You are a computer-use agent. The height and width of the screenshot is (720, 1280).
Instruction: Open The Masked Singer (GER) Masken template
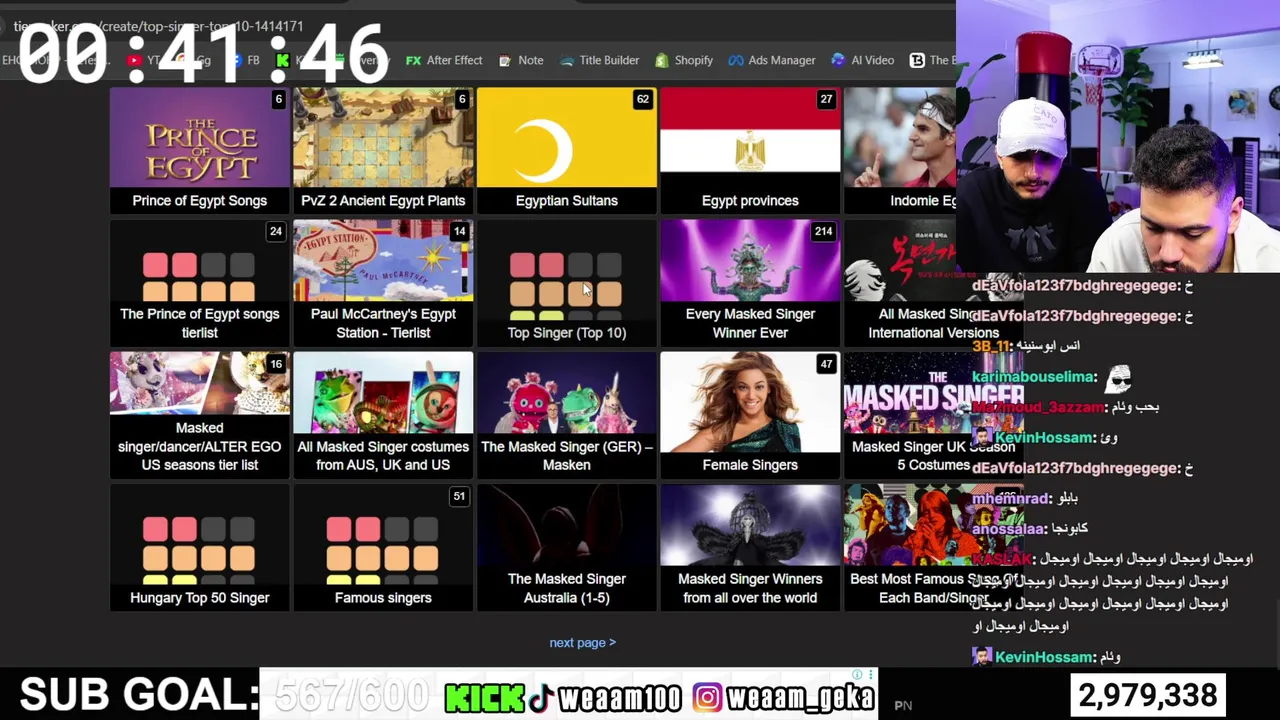pos(567,414)
